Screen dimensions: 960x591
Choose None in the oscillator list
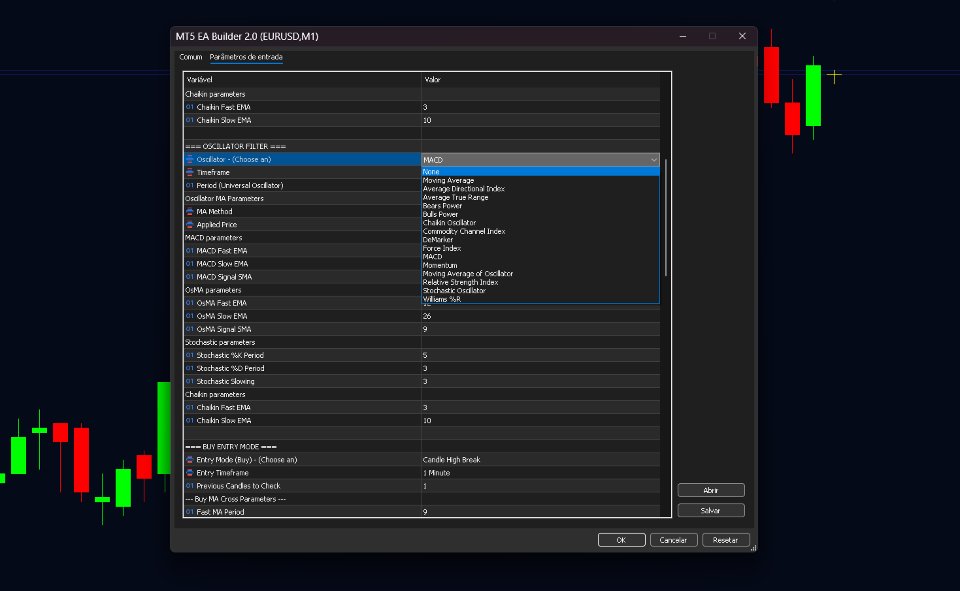[540, 172]
